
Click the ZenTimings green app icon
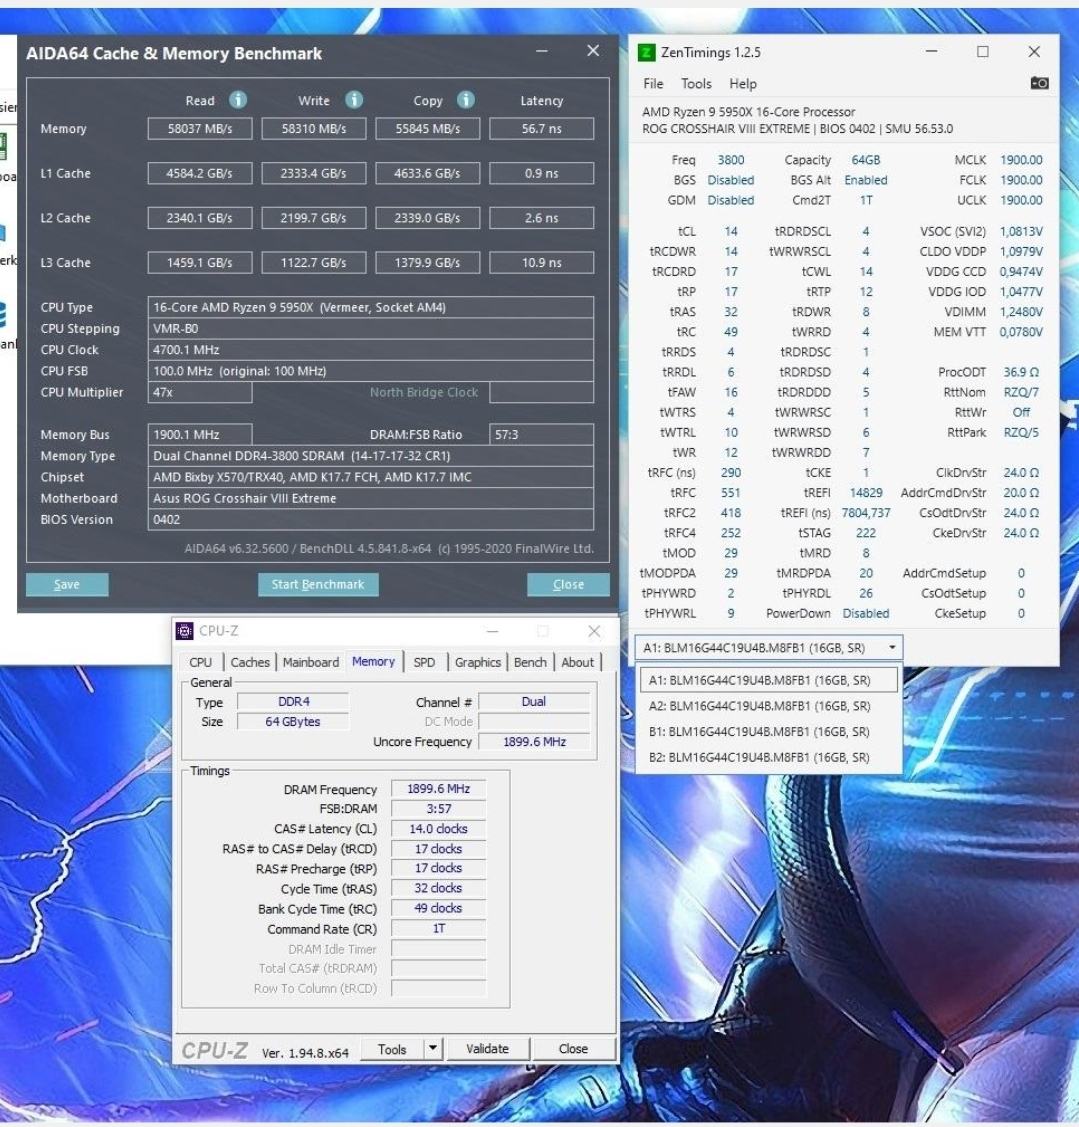point(646,52)
